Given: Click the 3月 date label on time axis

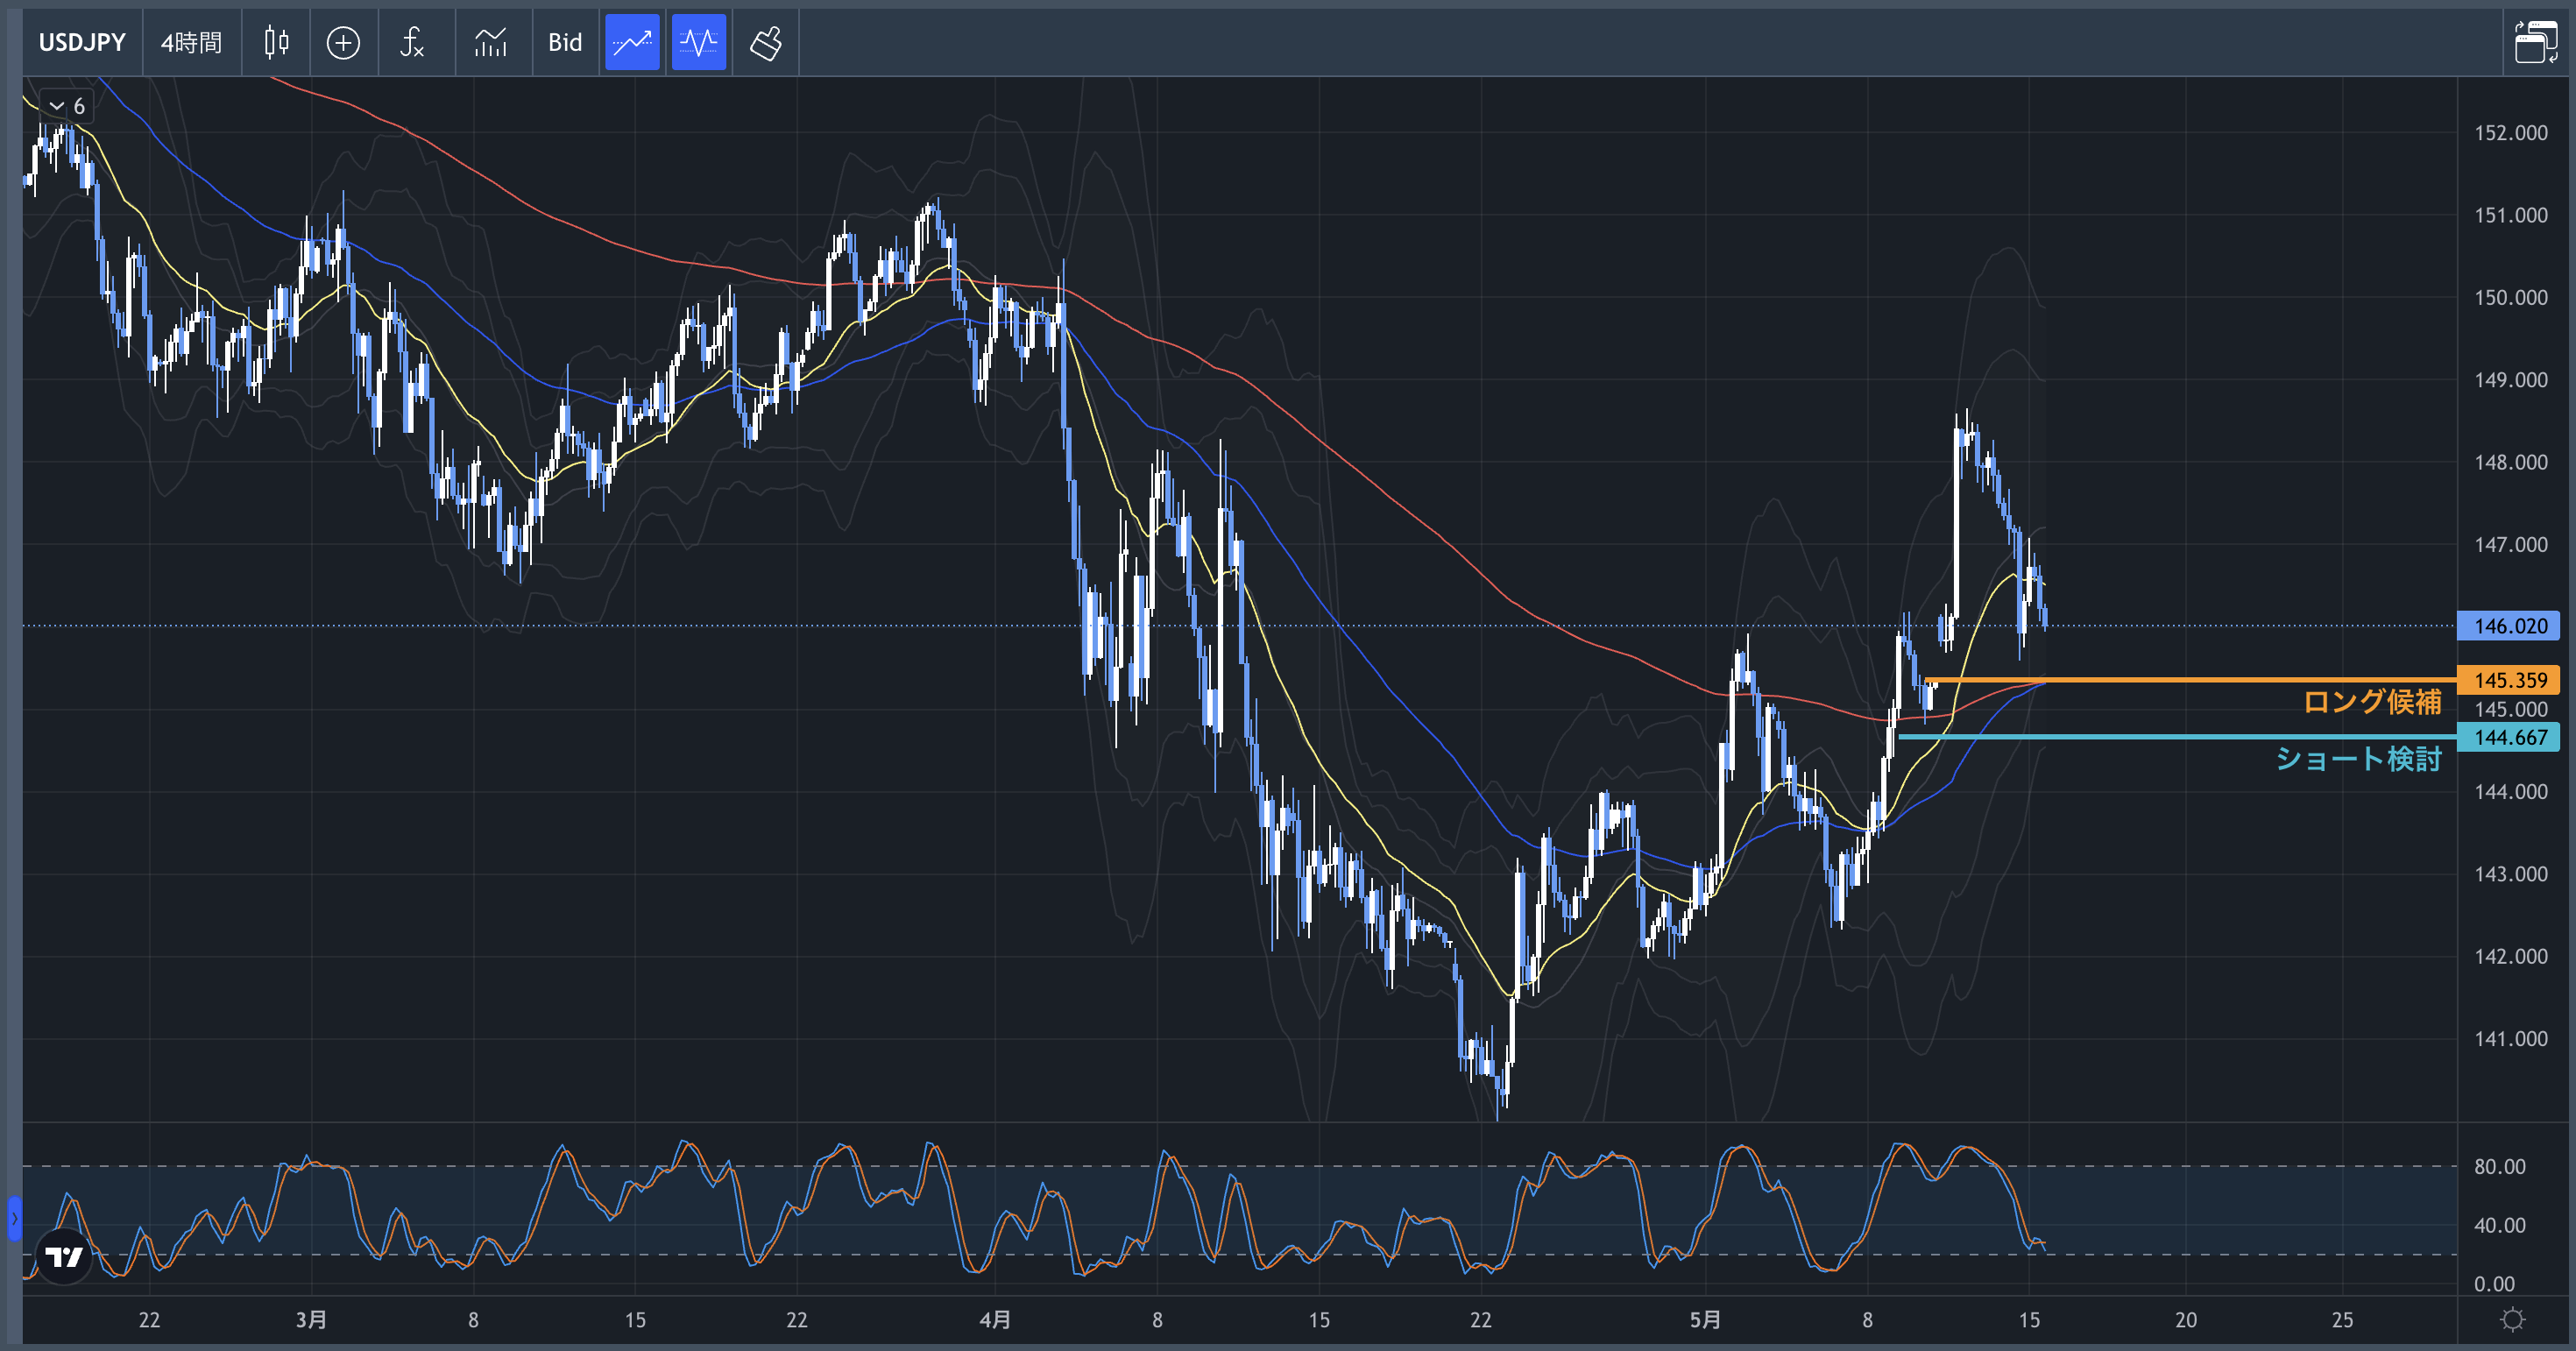Looking at the screenshot, I should 311,1320.
